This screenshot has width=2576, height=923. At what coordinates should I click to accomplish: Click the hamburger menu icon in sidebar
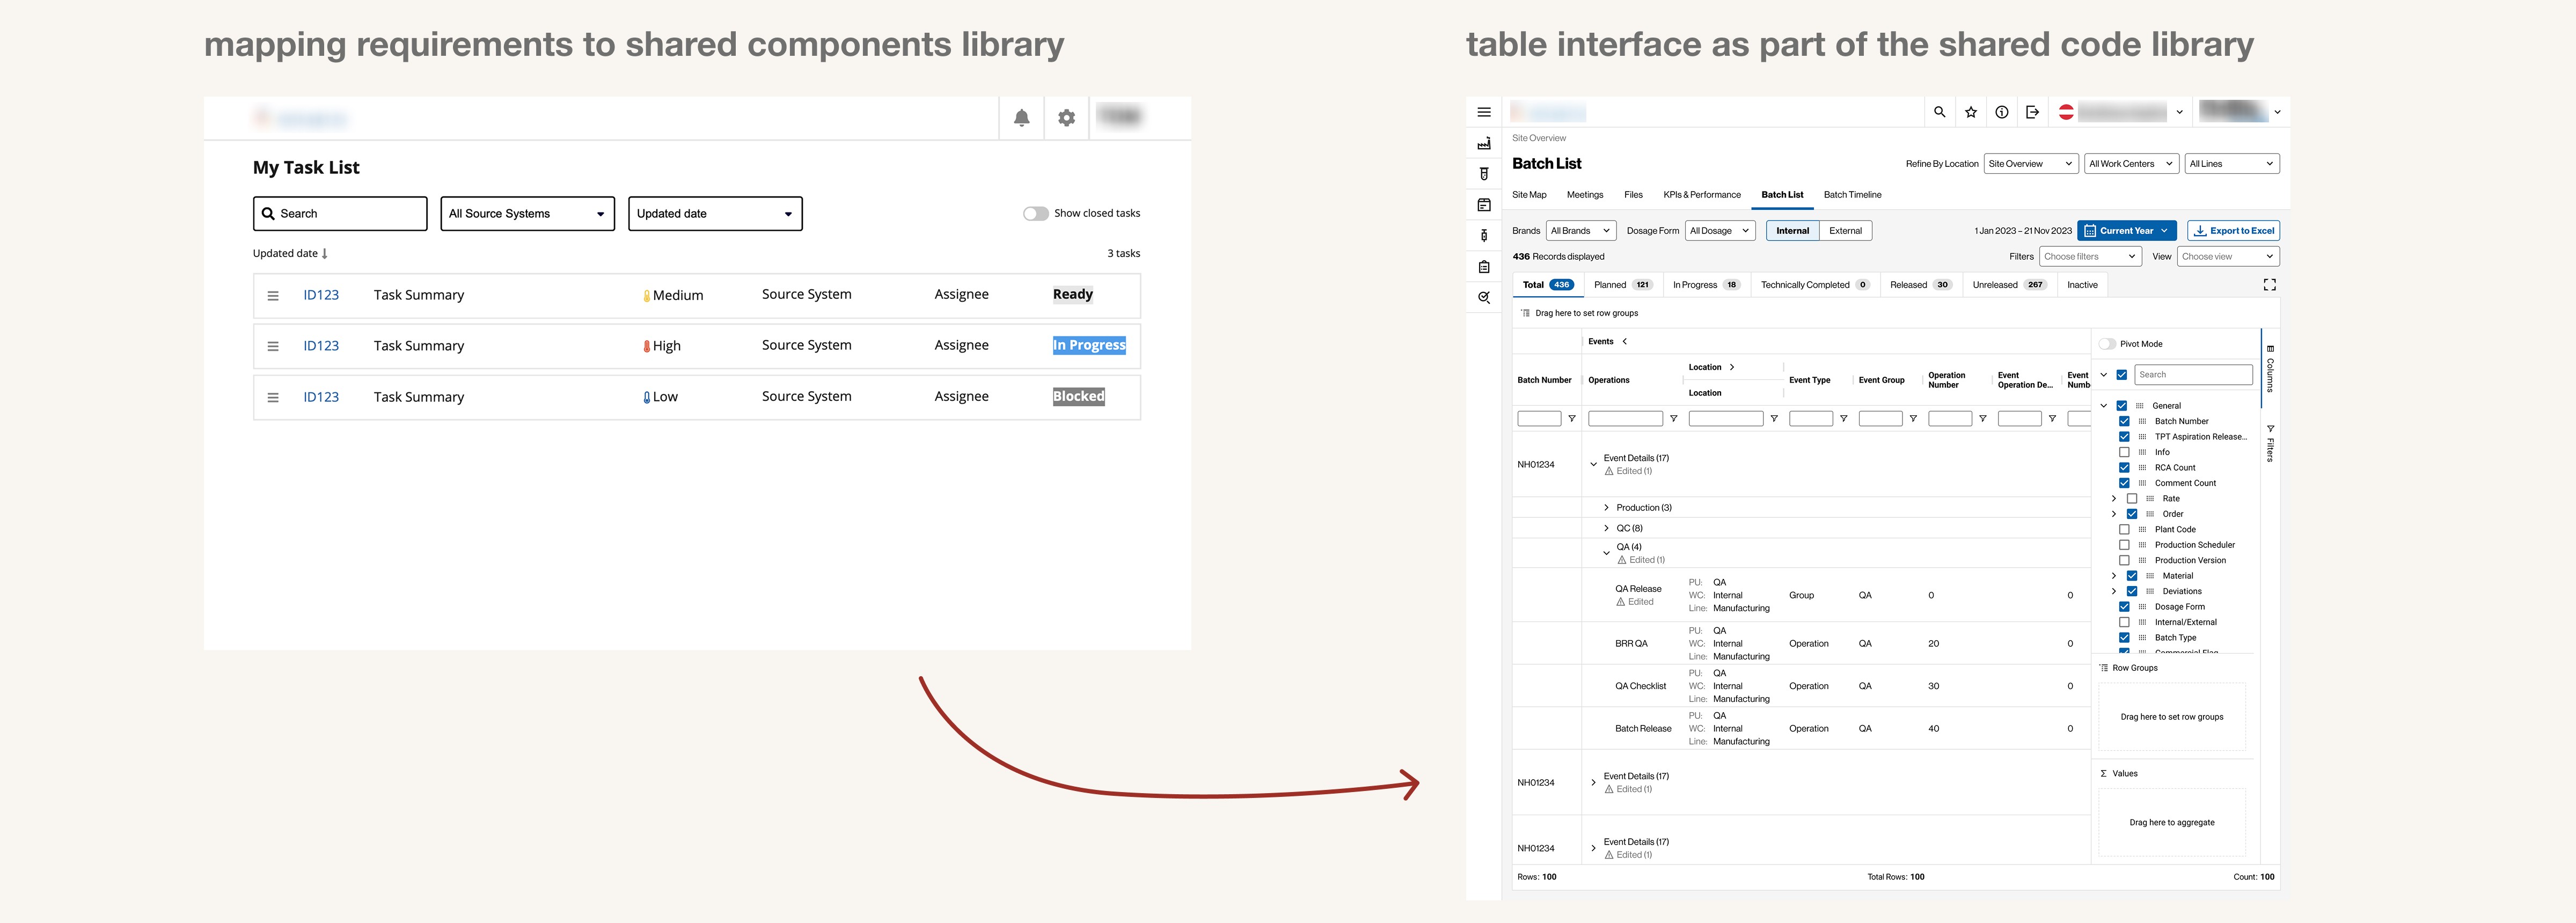click(x=1483, y=112)
